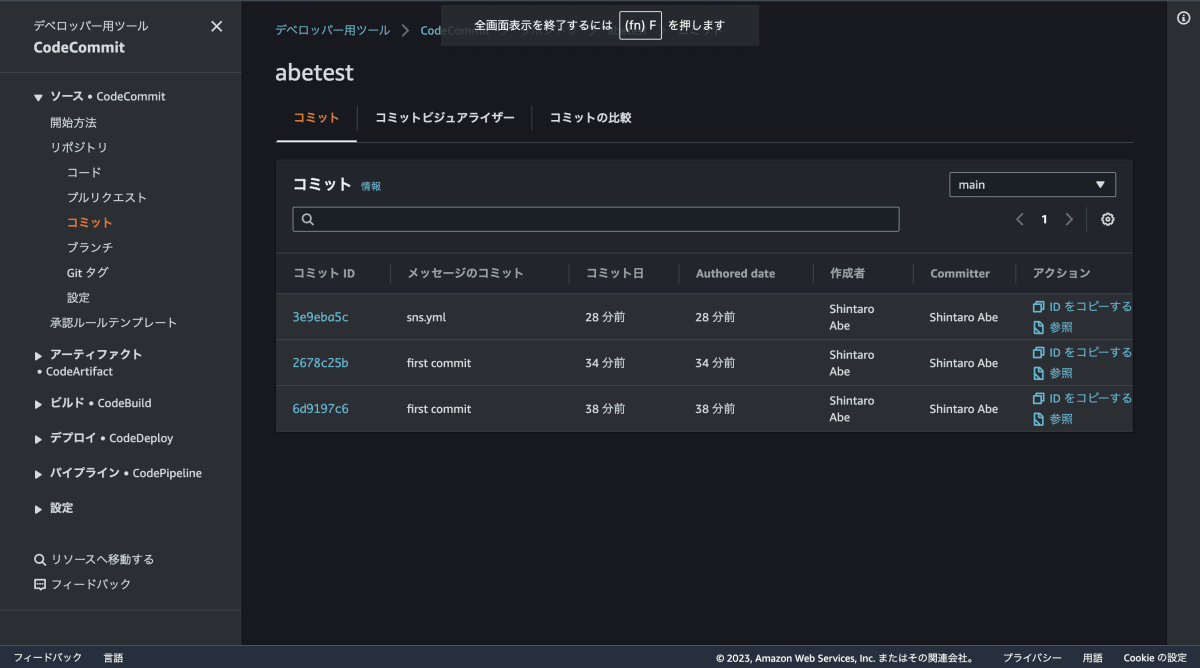Go to デベロッパー用ツール breadcrumb
The height and width of the screenshot is (668, 1200).
click(x=333, y=30)
